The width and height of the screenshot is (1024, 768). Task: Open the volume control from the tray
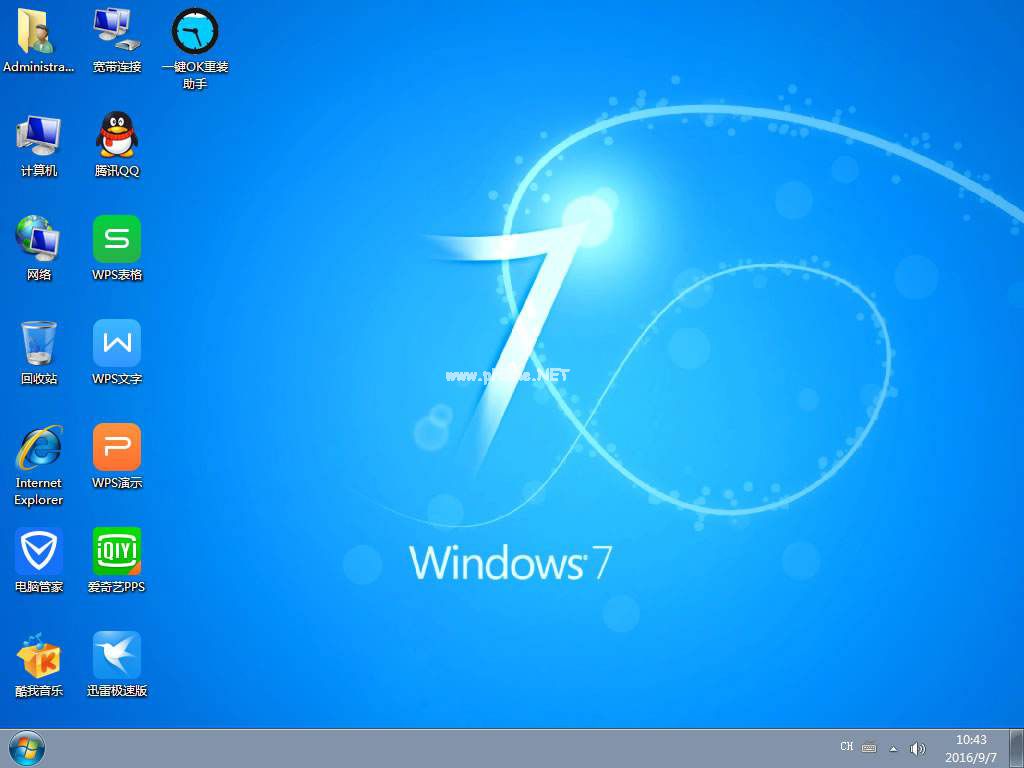918,748
